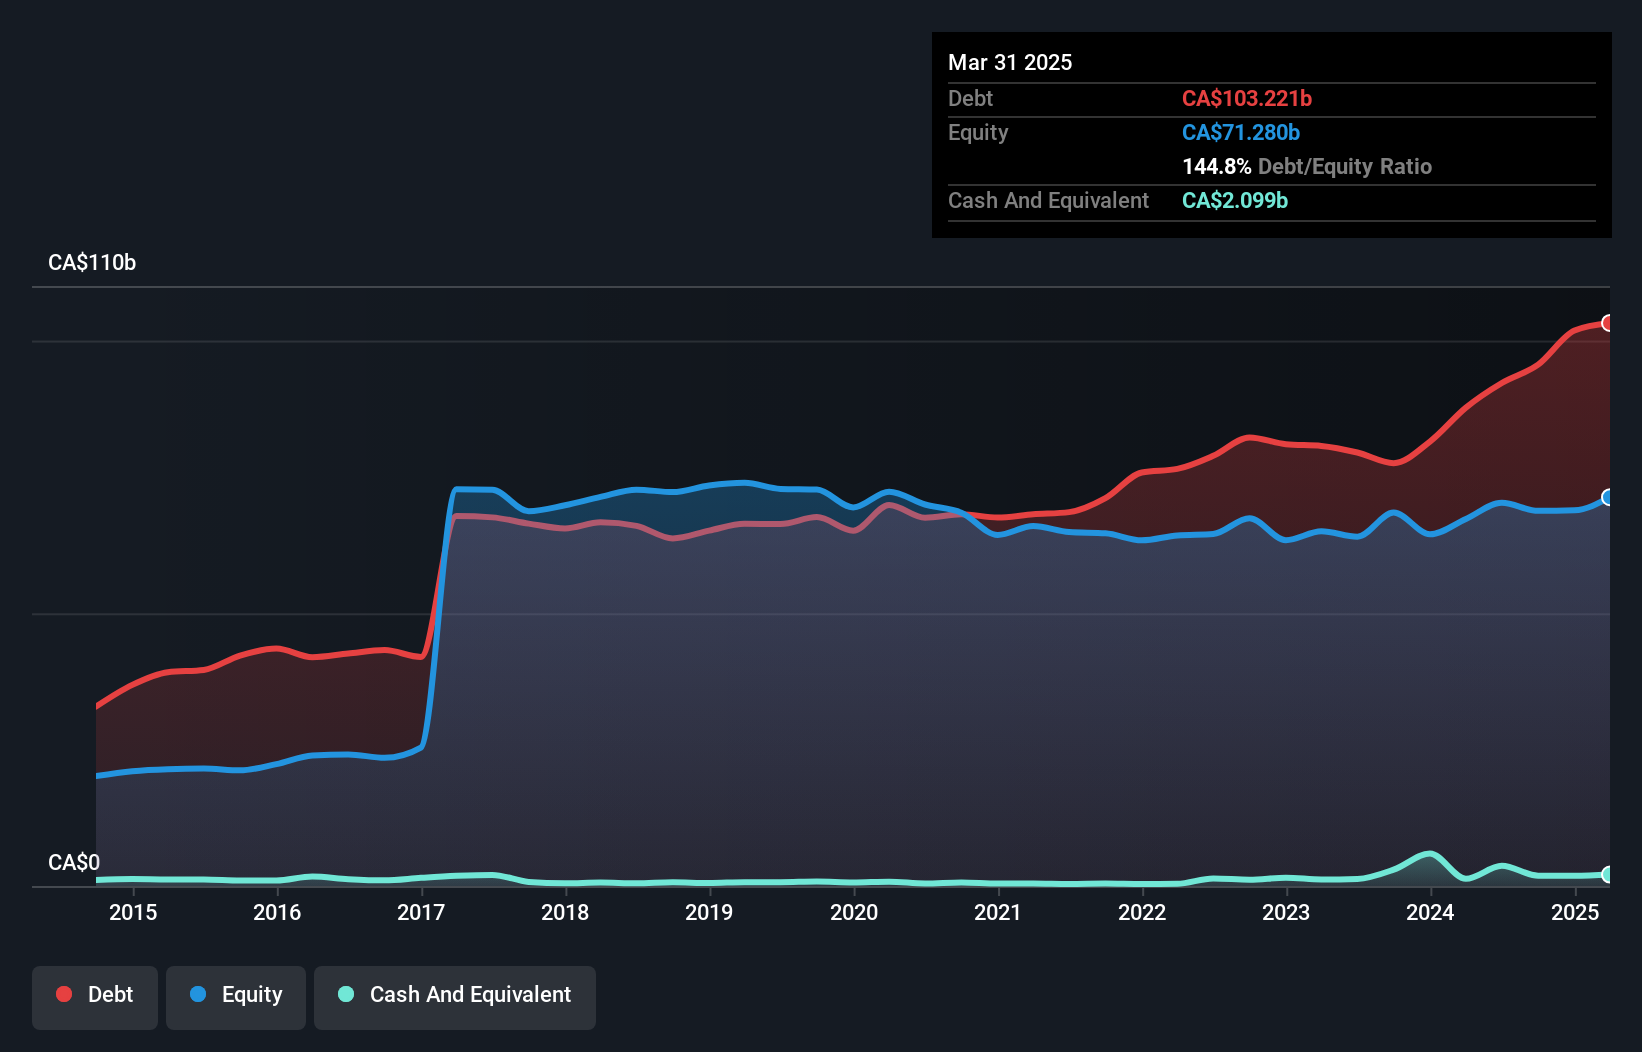Click the 2022 x-axis label
This screenshot has width=1642, height=1052.
(x=1142, y=912)
